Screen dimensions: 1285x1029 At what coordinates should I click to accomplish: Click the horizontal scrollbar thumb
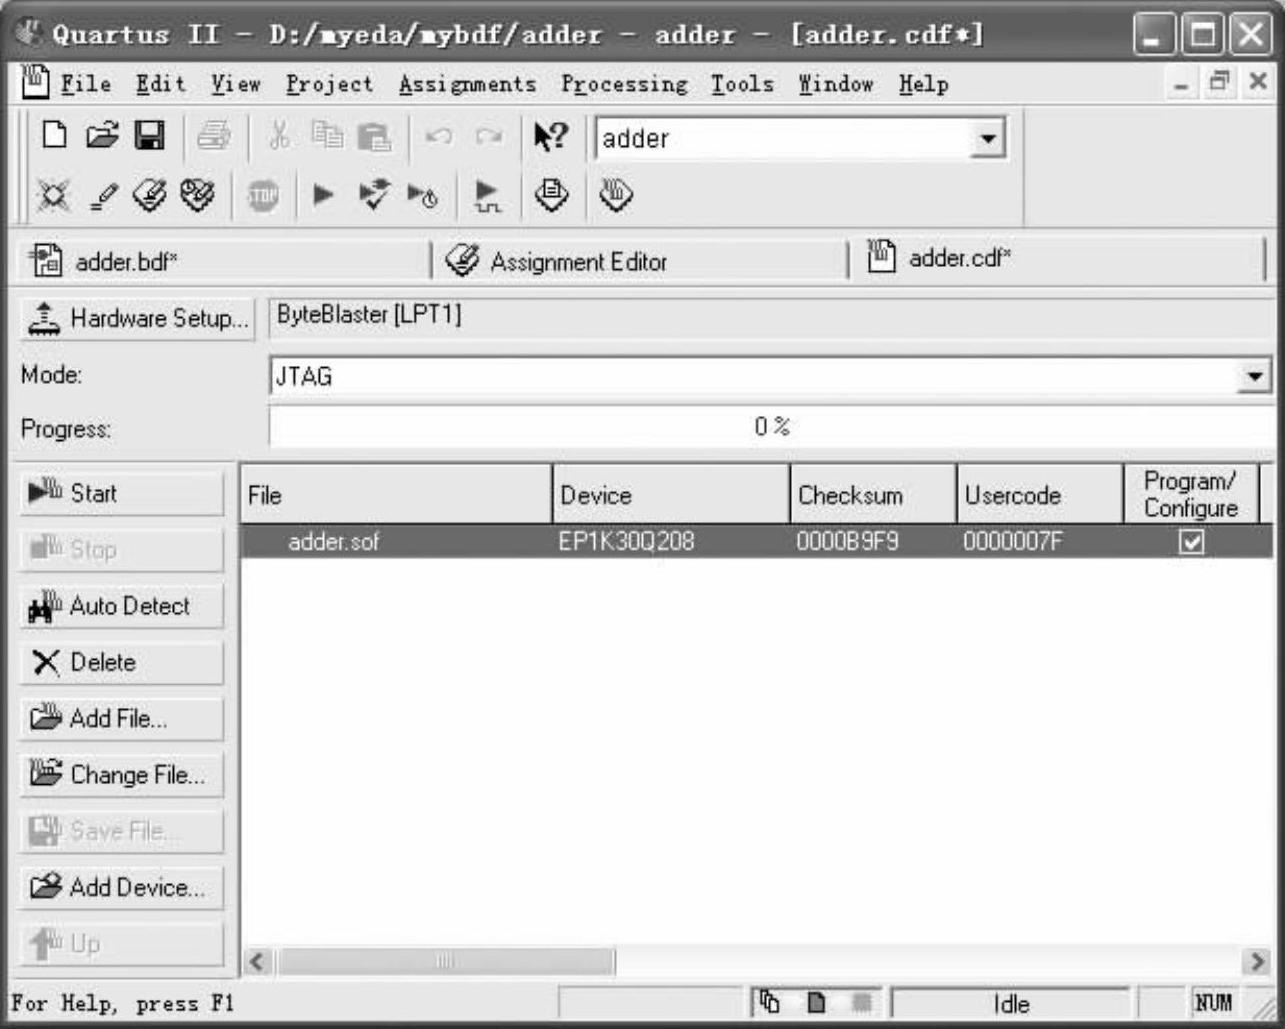click(x=446, y=962)
